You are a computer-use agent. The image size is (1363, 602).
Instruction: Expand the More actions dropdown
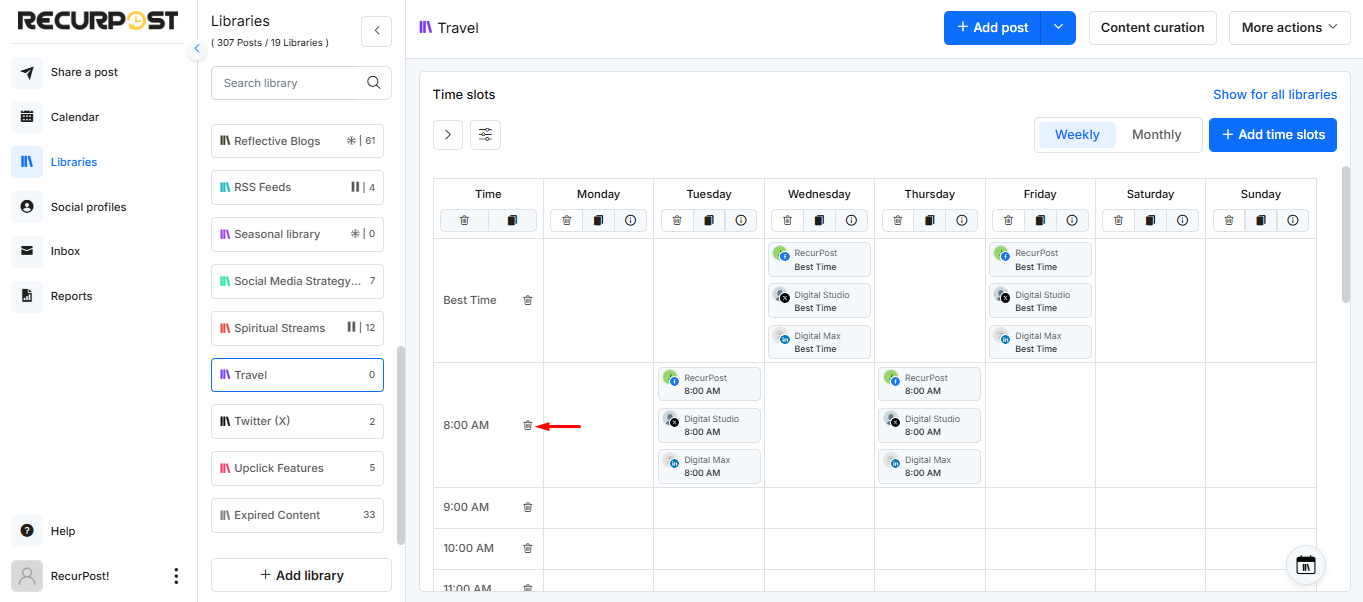[1290, 28]
